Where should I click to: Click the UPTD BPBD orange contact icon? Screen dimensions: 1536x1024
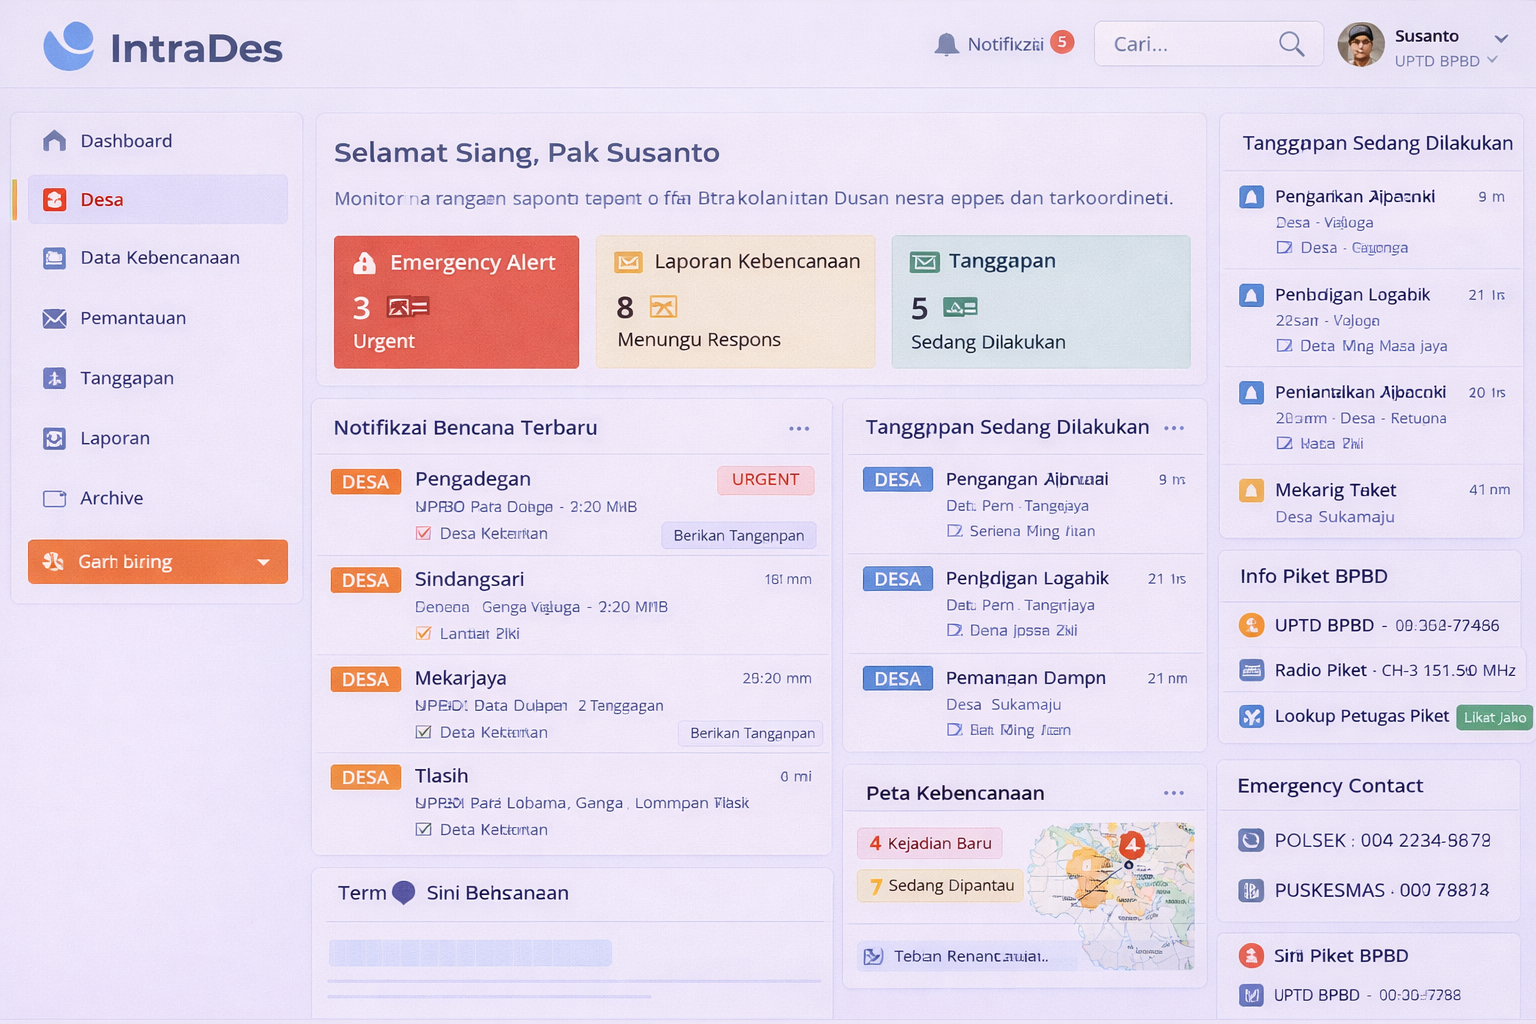coord(1251,625)
